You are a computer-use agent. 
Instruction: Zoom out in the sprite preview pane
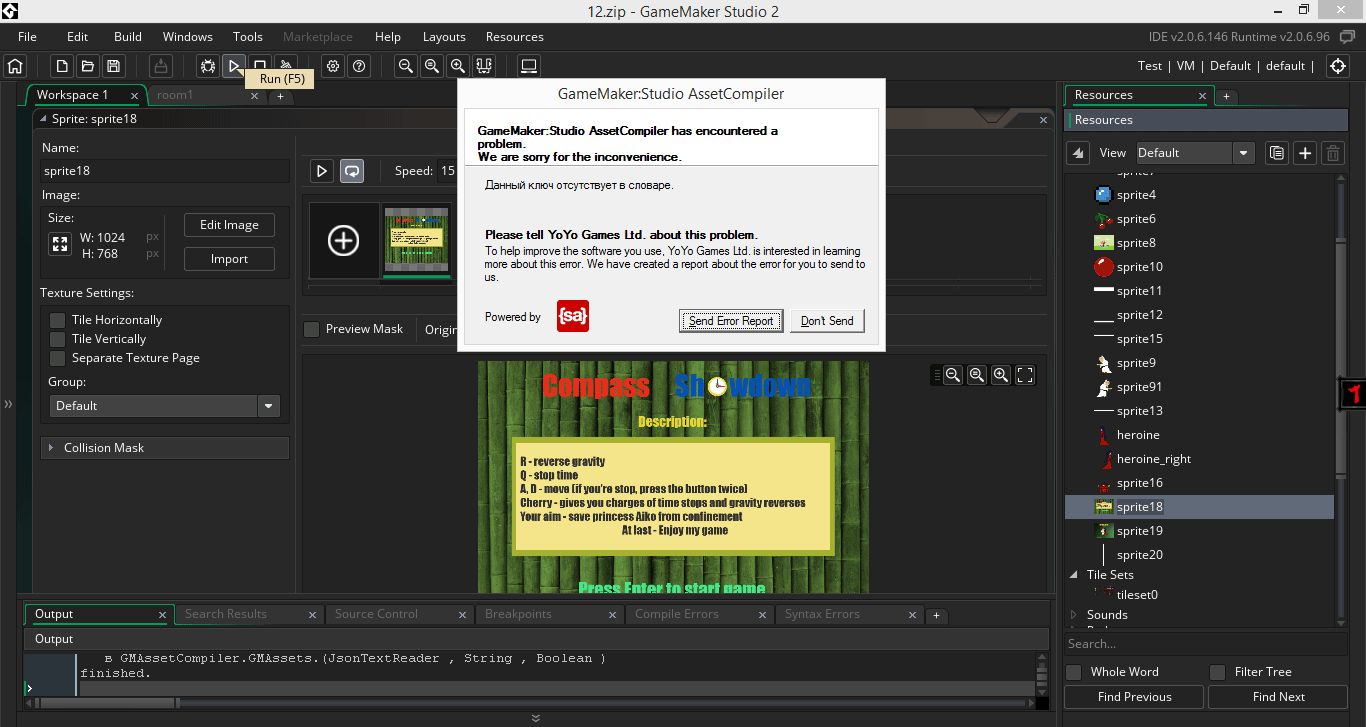click(953, 375)
